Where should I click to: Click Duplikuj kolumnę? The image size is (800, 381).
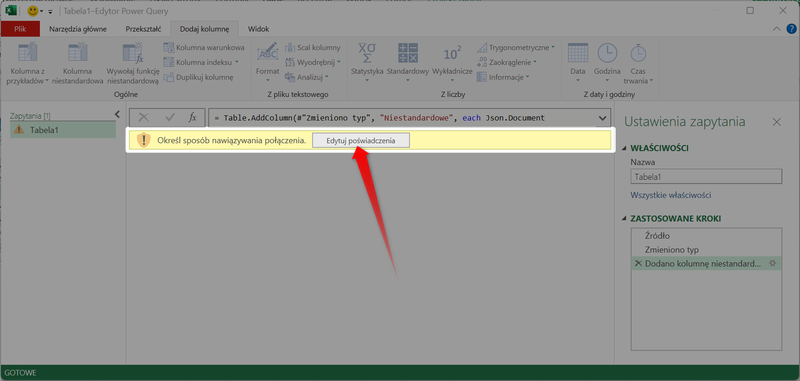(x=198, y=77)
